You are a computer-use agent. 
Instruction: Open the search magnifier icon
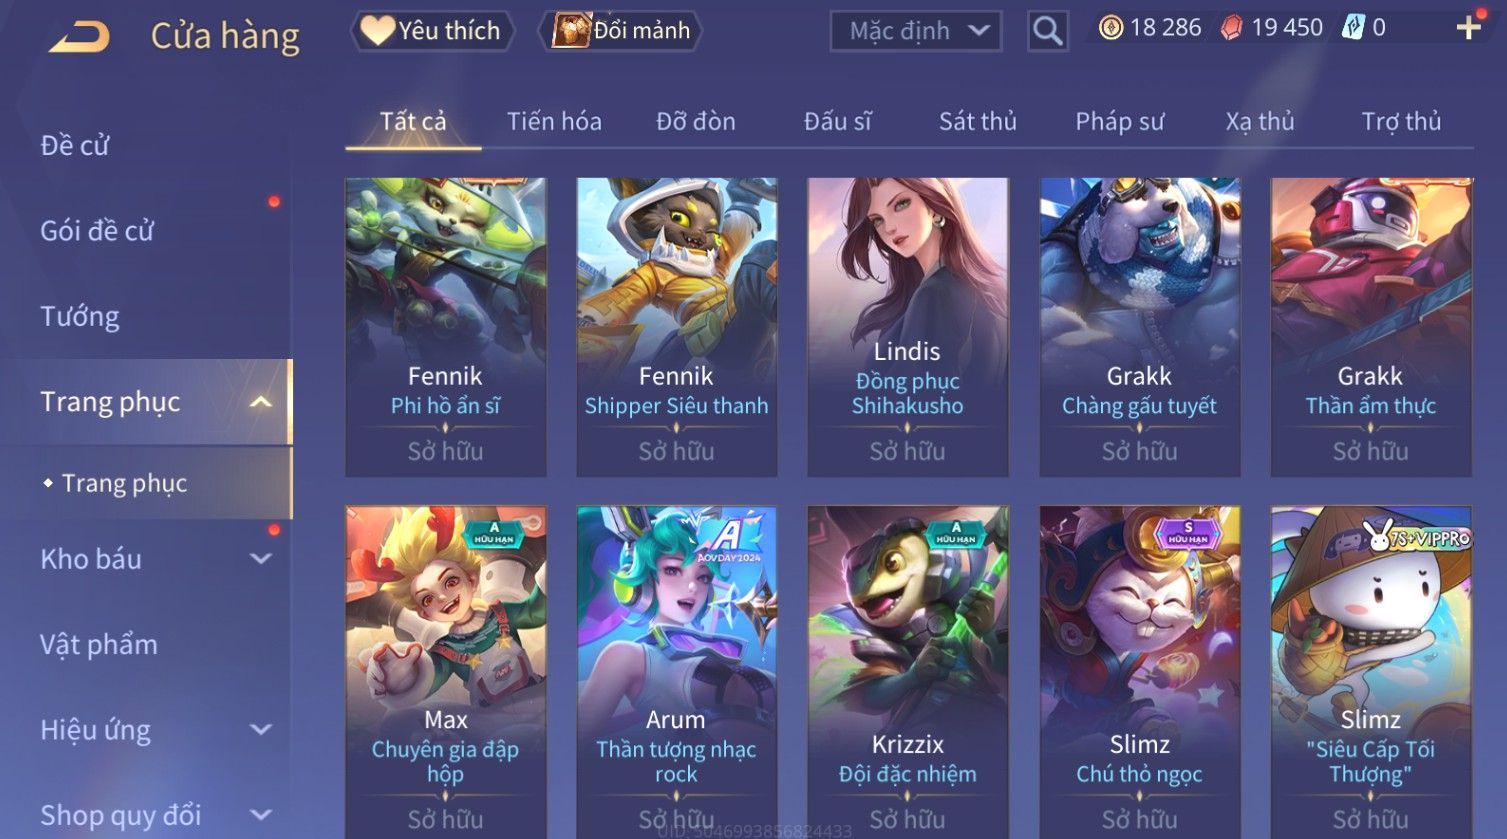tap(1047, 31)
